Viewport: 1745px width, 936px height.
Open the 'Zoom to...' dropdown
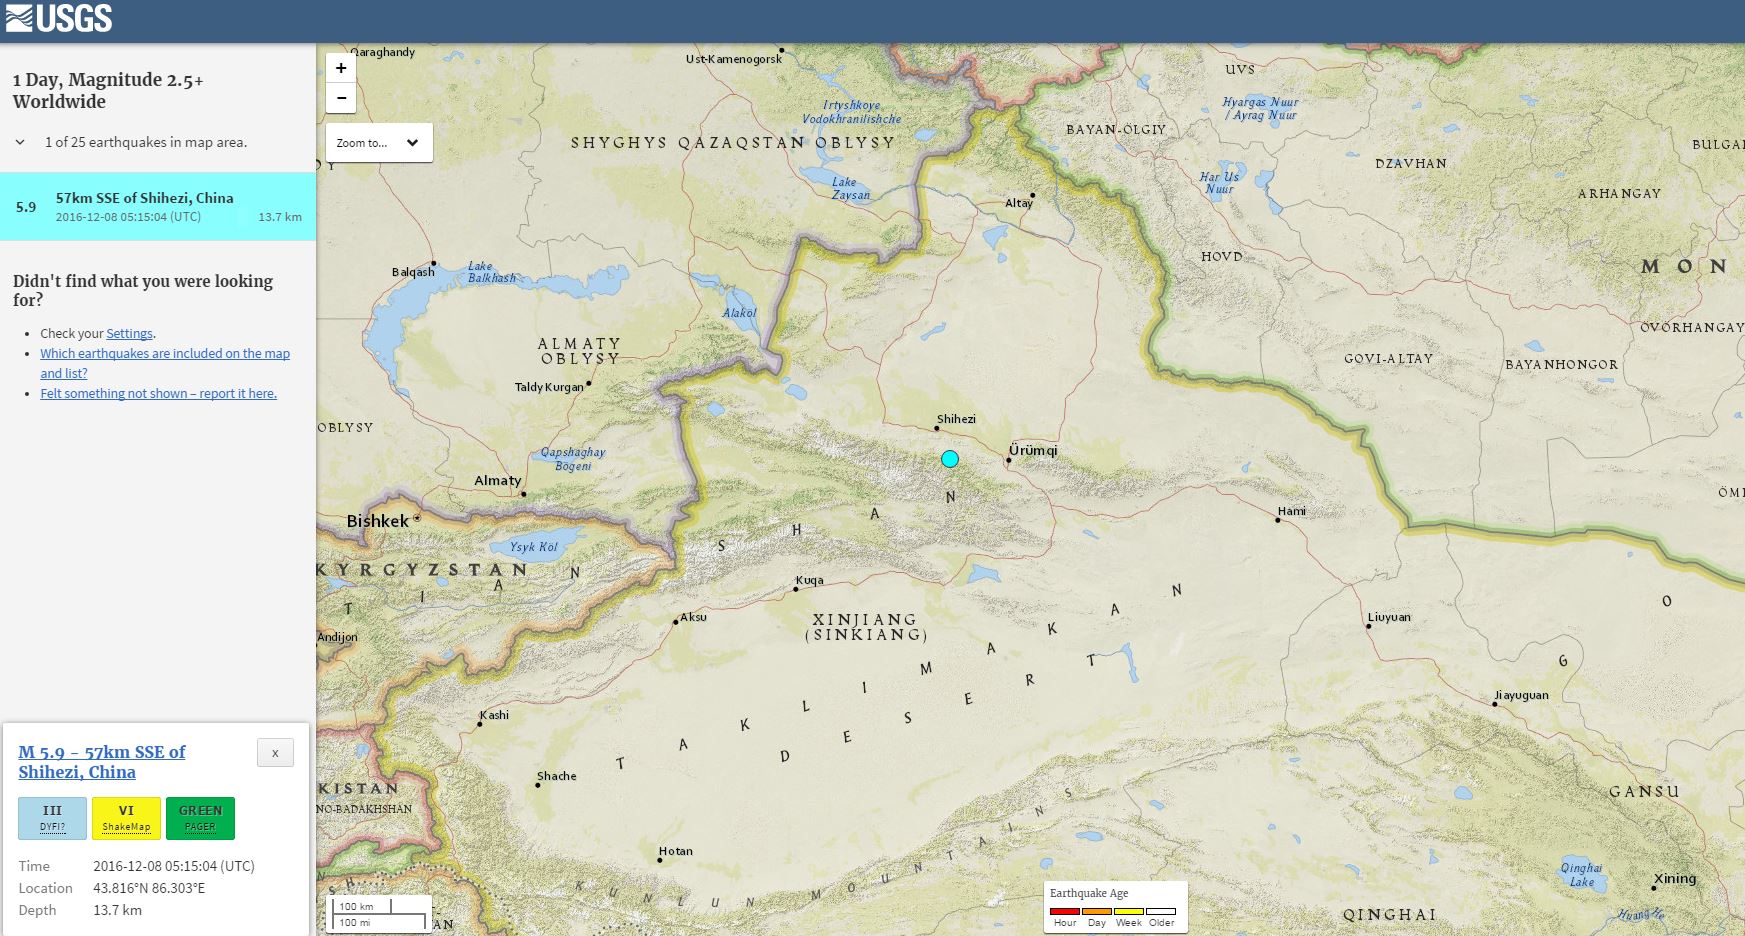point(379,143)
